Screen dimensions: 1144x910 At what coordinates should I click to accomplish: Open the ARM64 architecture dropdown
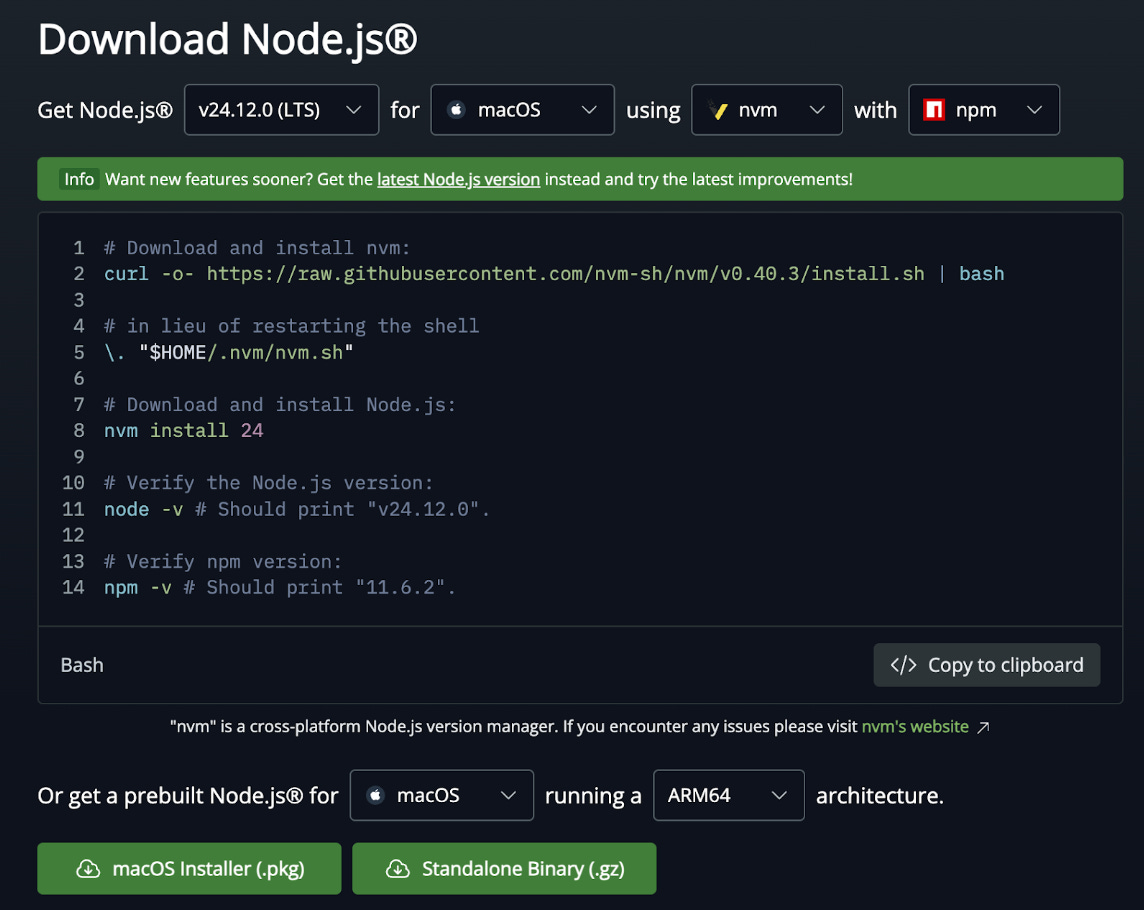(x=729, y=795)
